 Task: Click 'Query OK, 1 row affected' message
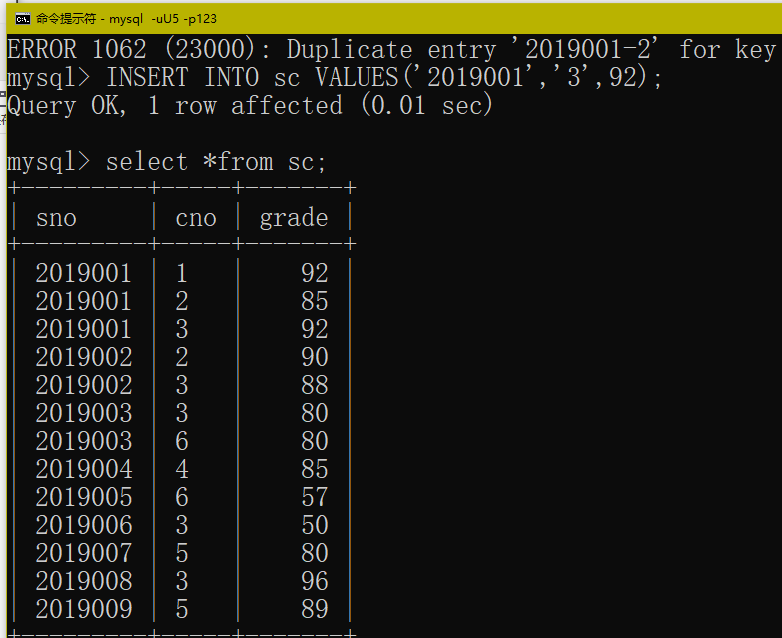point(250,105)
